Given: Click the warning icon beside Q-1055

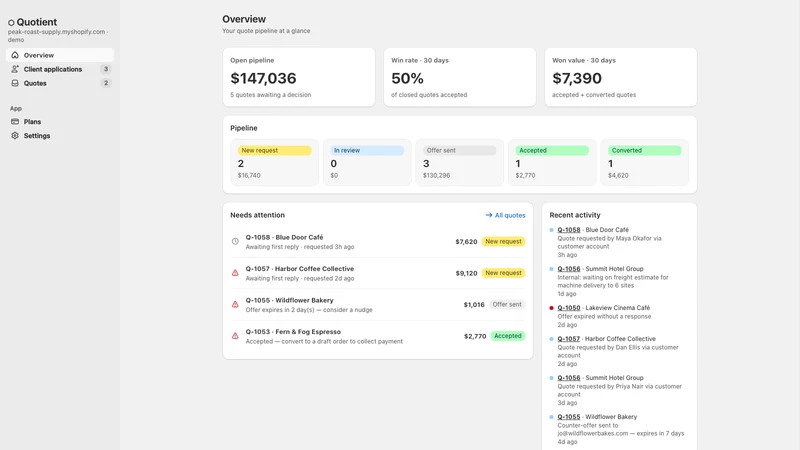Looking at the screenshot, I should point(235,305).
